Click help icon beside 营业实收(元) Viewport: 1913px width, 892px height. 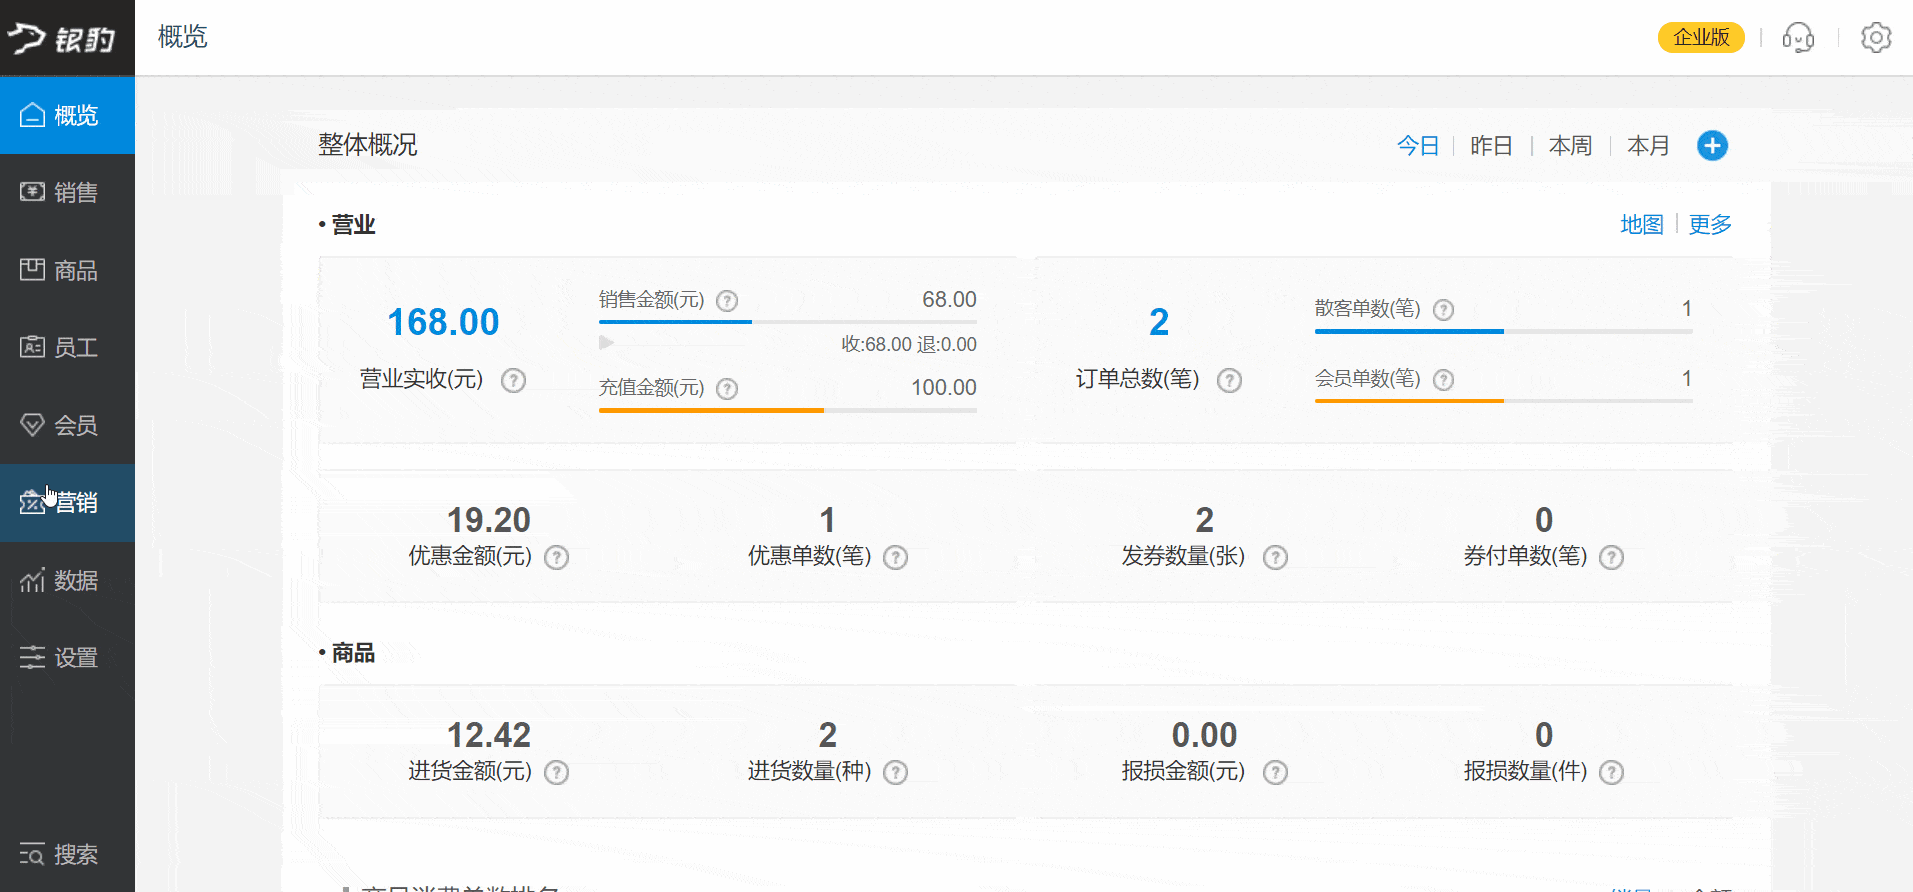pyautogui.click(x=513, y=380)
